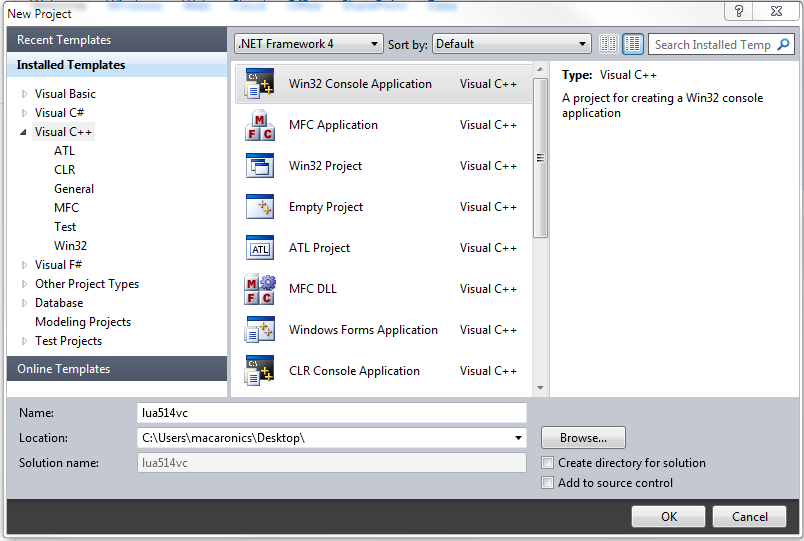Open the Recent Templates section
804x541 pixels.
click(x=117, y=39)
